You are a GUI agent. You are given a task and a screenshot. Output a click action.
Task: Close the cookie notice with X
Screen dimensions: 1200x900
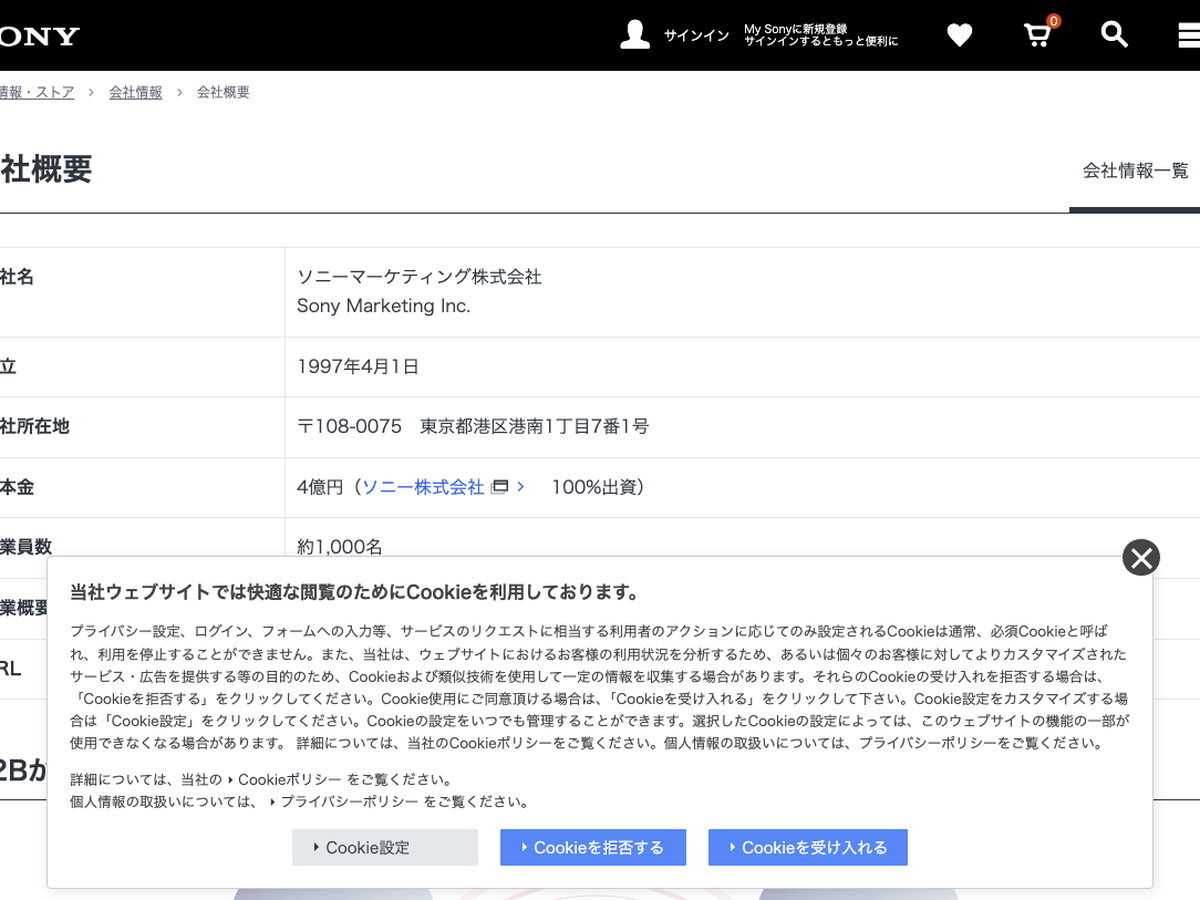pyautogui.click(x=1141, y=557)
